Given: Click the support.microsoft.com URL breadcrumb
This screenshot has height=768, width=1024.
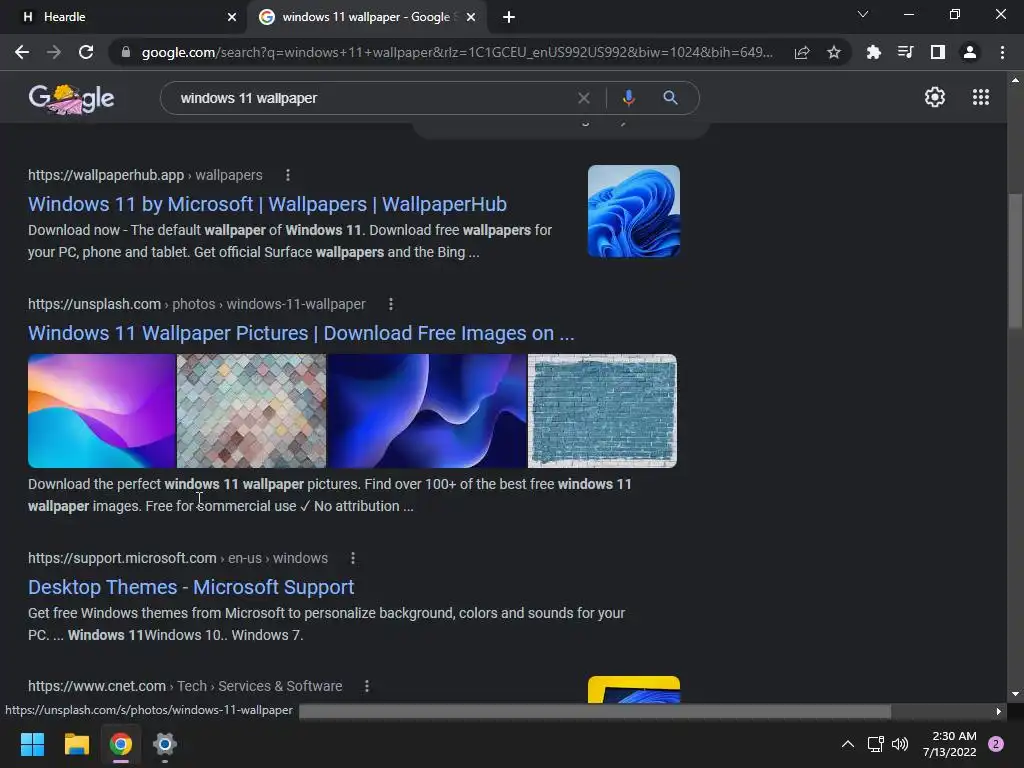Looking at the screenshot, I should click(178, 558).
